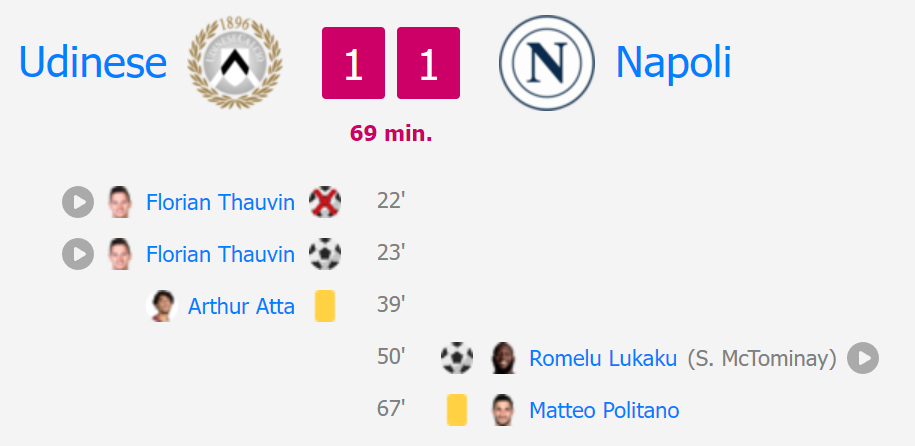Screen dimensions: 915x446
Task: Click Arthur Atta's yellow card icon
Action: (325, 306)
